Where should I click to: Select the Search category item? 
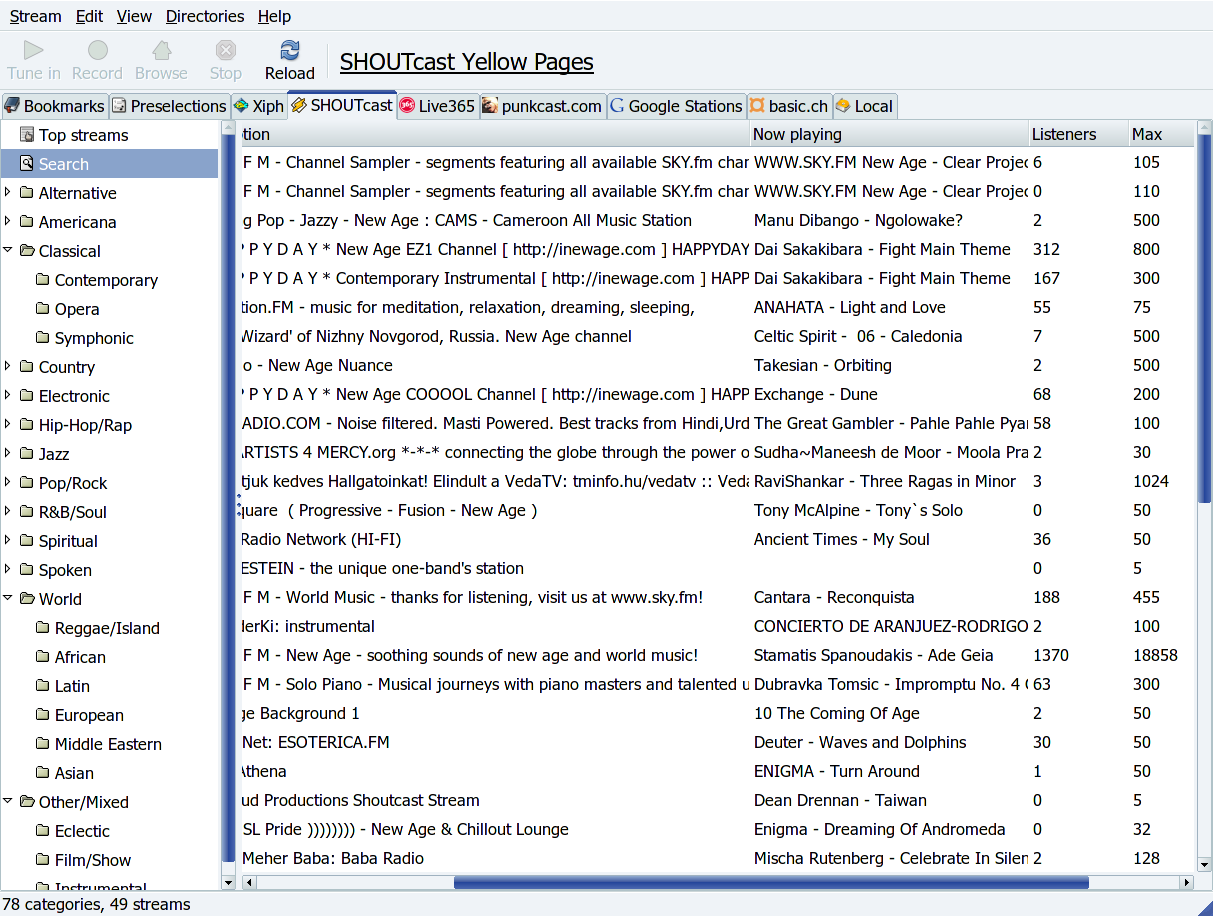(109, 164)
